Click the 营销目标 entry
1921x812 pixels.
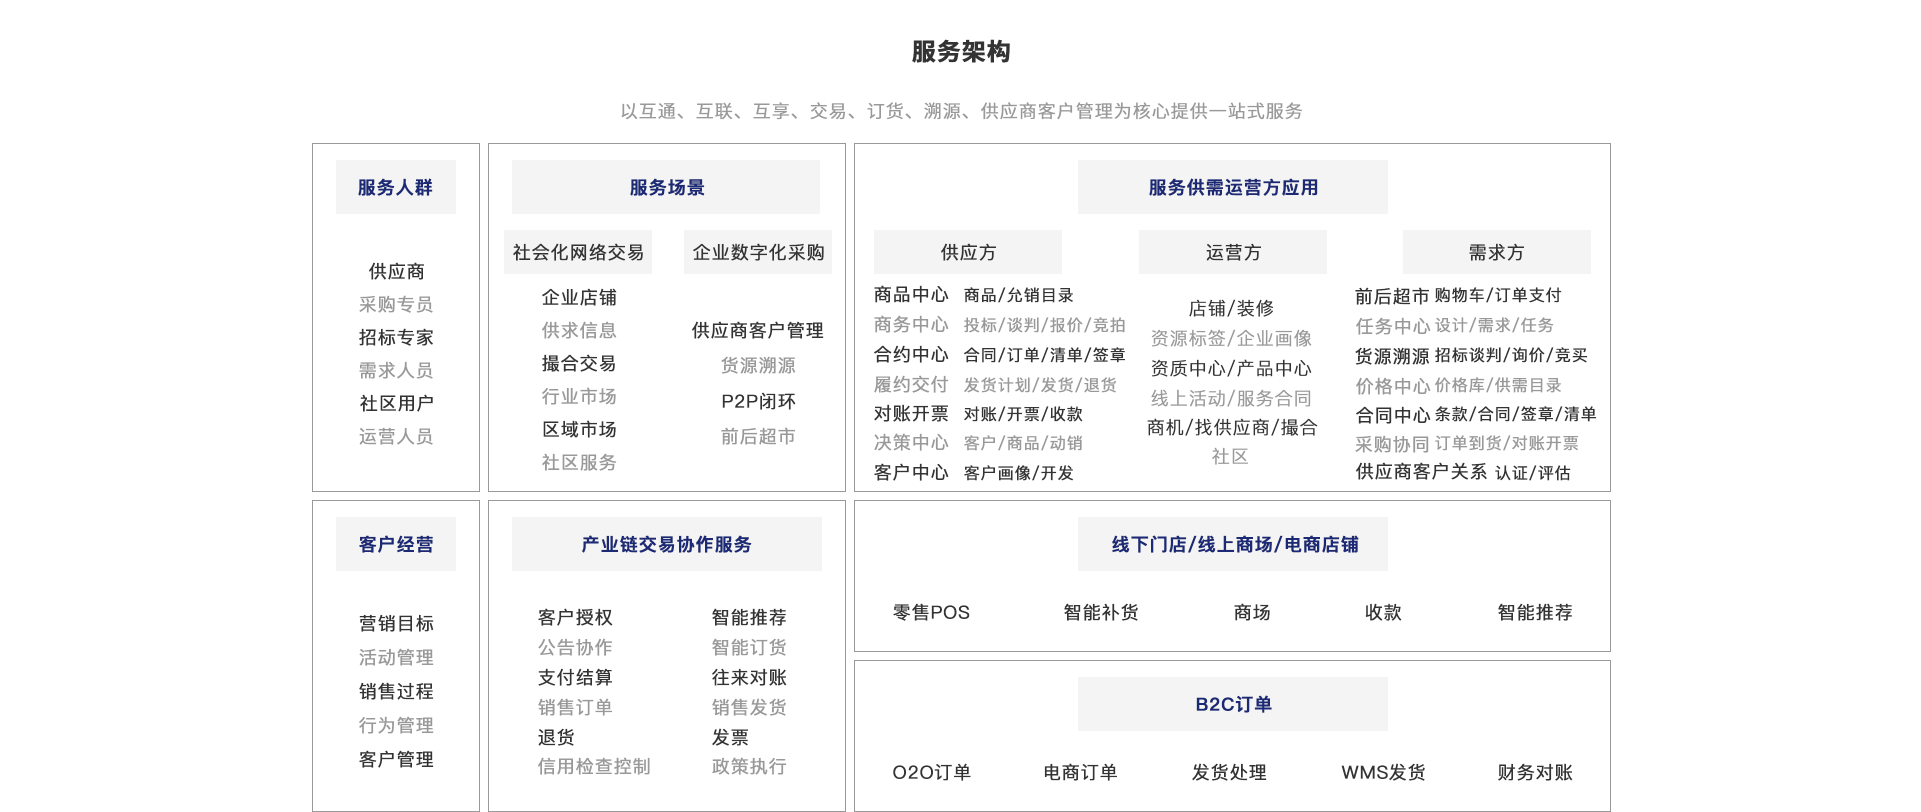(396, 623)
